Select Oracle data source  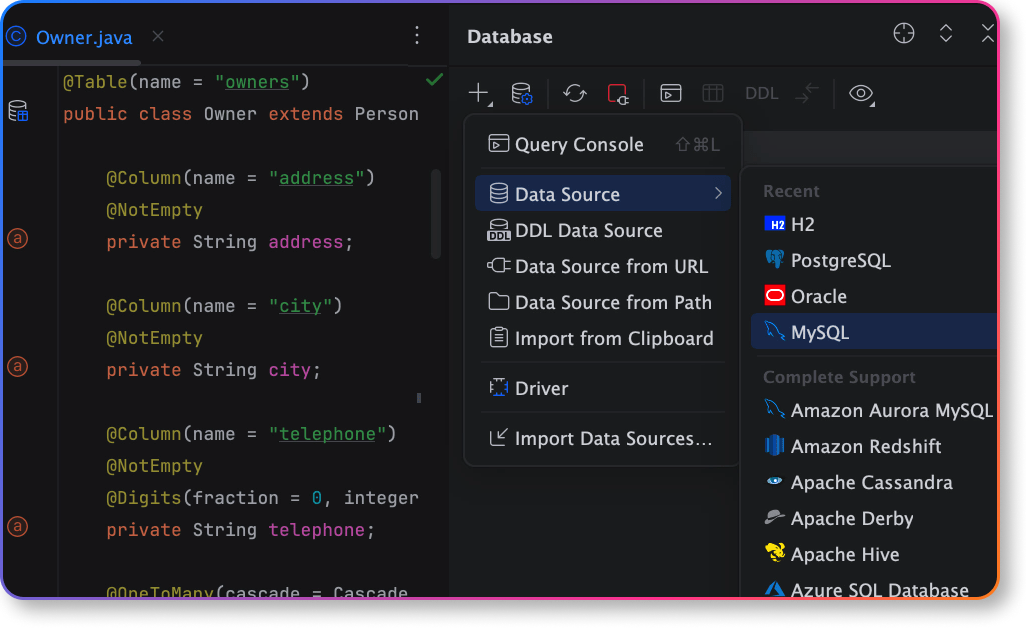(x=874, y=296)
